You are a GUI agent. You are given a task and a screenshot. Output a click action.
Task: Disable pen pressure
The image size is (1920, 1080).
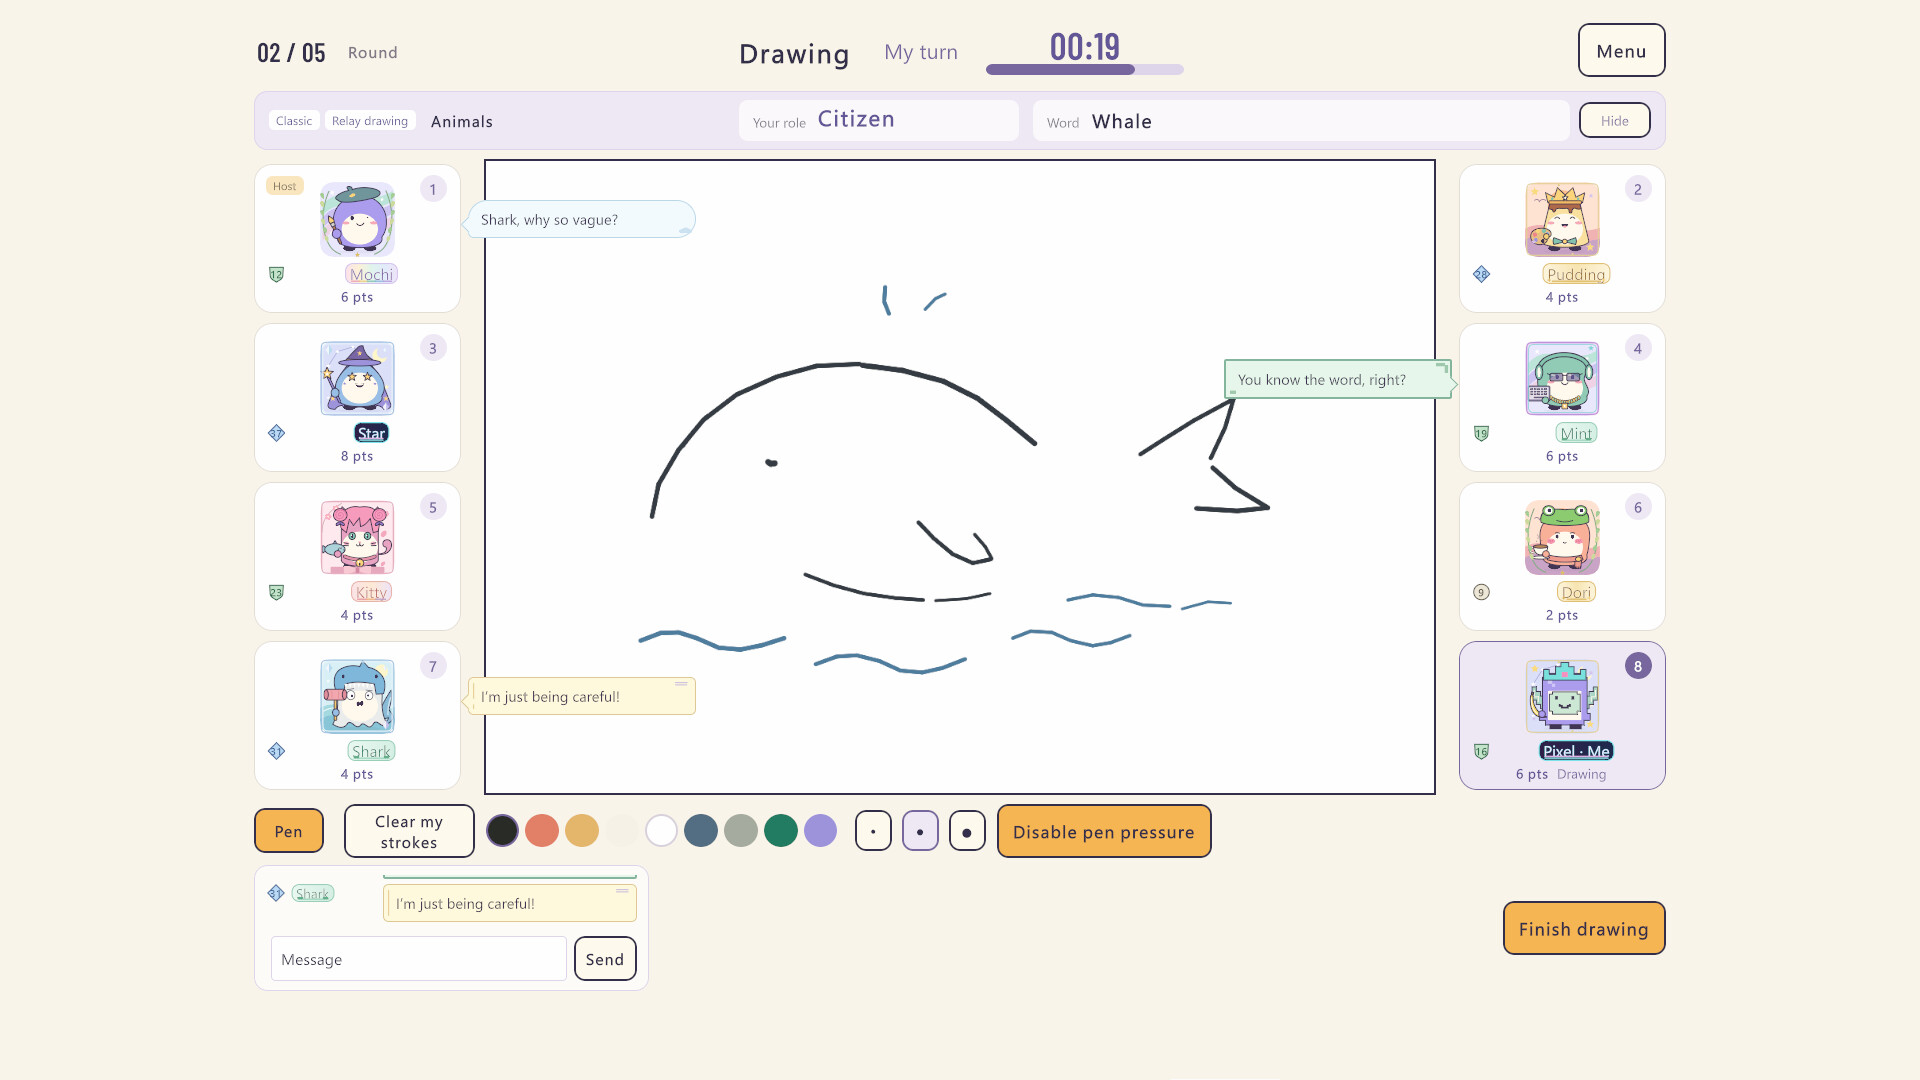1104,831
